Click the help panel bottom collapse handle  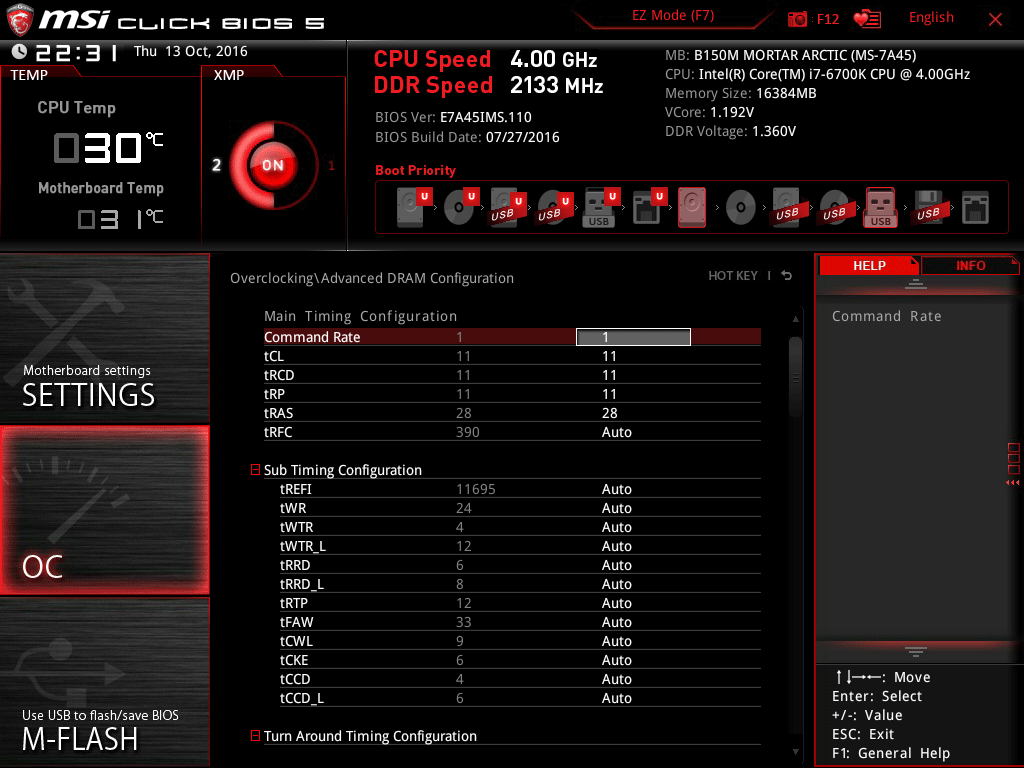pyautogui.click(x=916, y=651)
